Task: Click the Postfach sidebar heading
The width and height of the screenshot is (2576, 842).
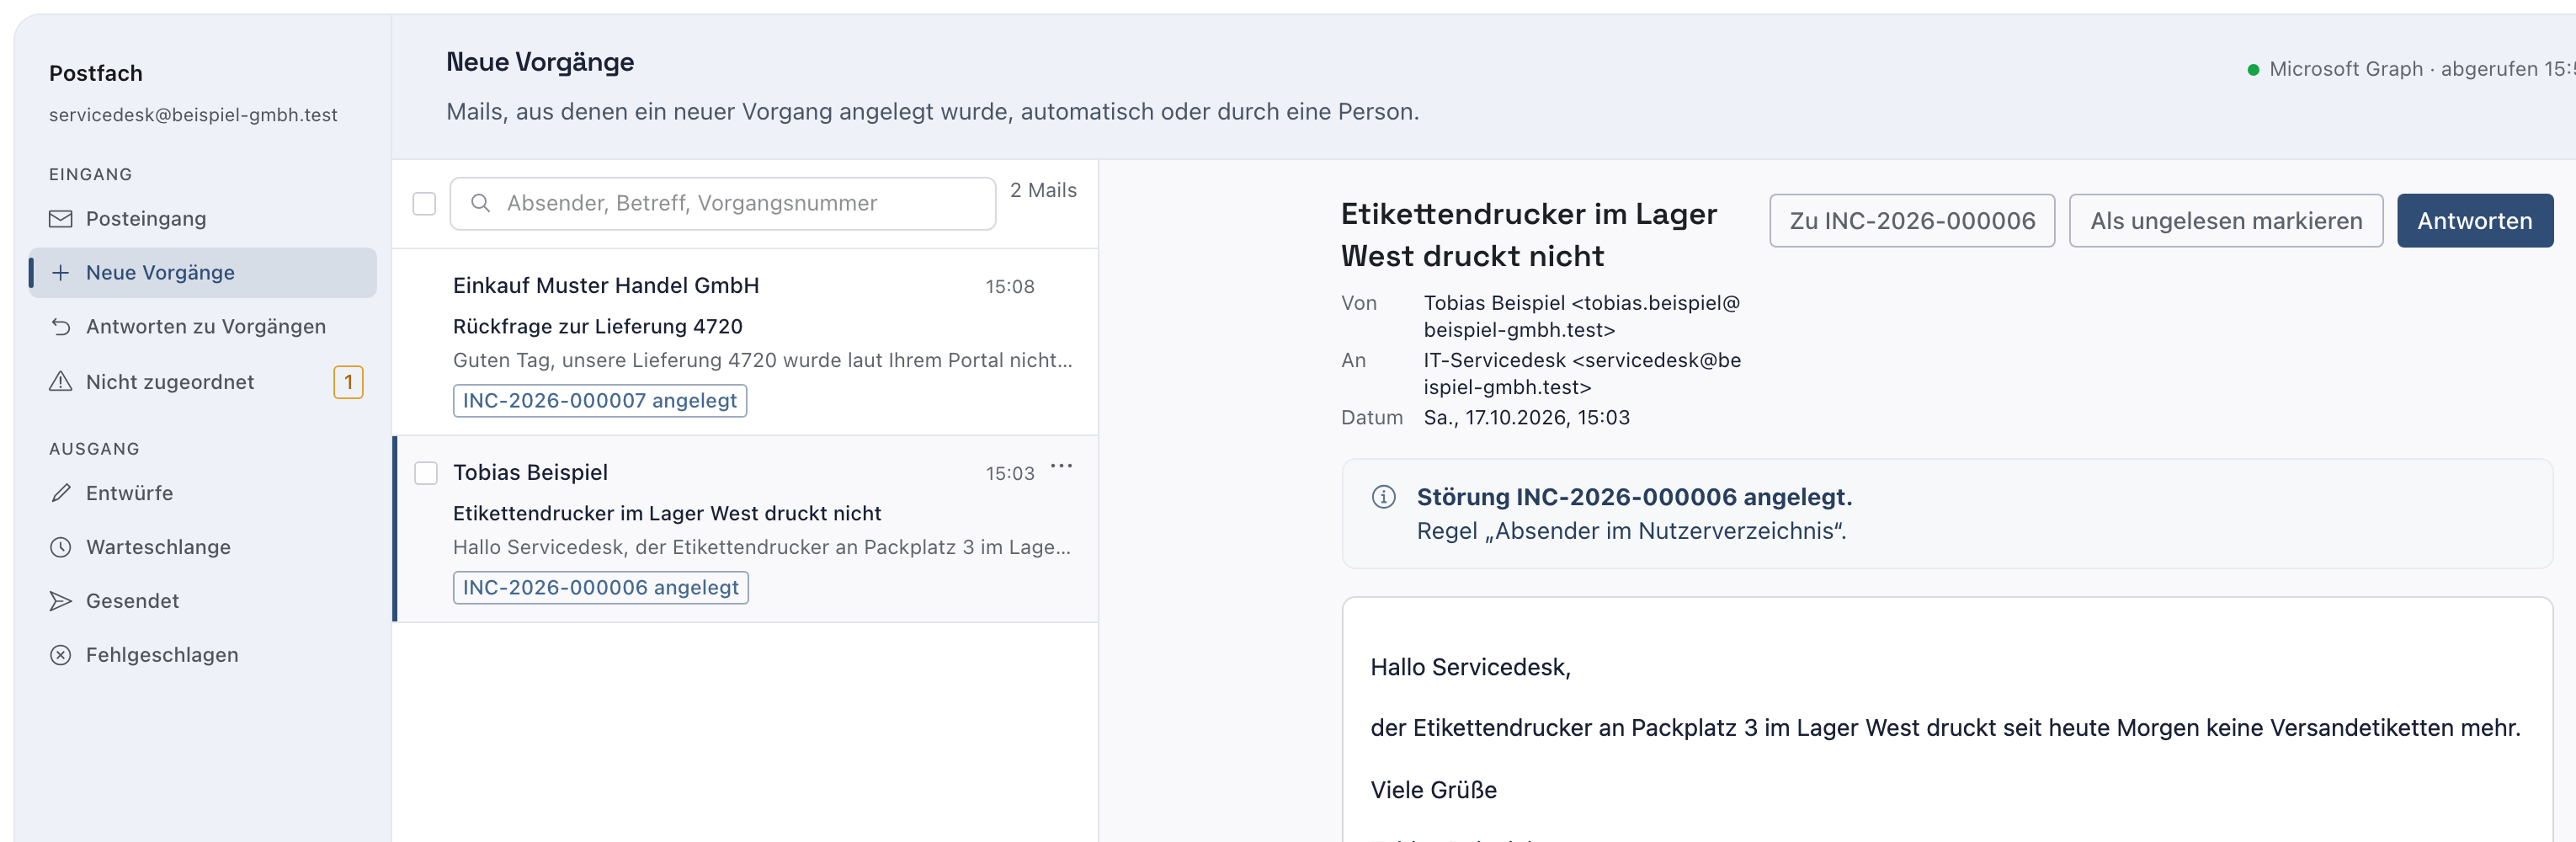Action: [96, 73]
